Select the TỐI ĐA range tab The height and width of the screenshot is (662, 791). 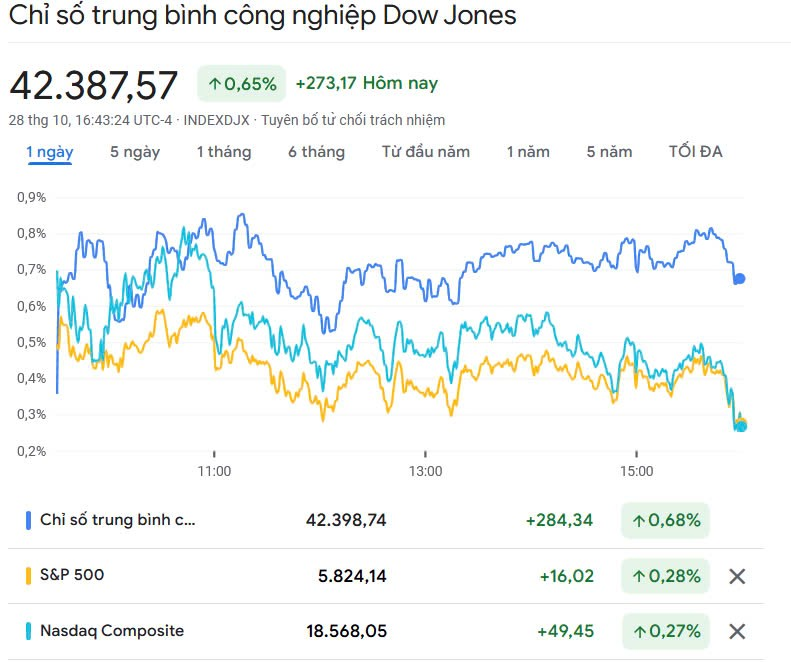[x=696, y=152]
